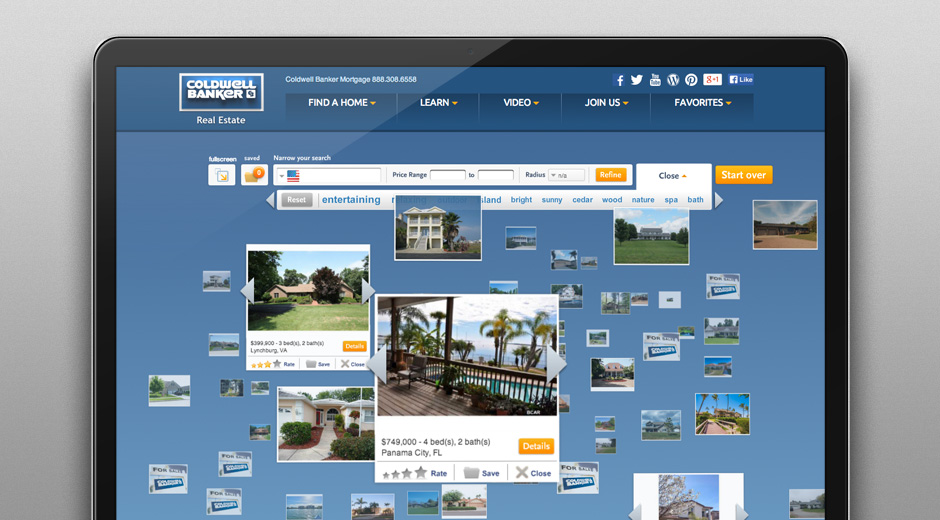Click the Coldwell Banker logo
Screen dimensions: 940x520
point(221,92)
